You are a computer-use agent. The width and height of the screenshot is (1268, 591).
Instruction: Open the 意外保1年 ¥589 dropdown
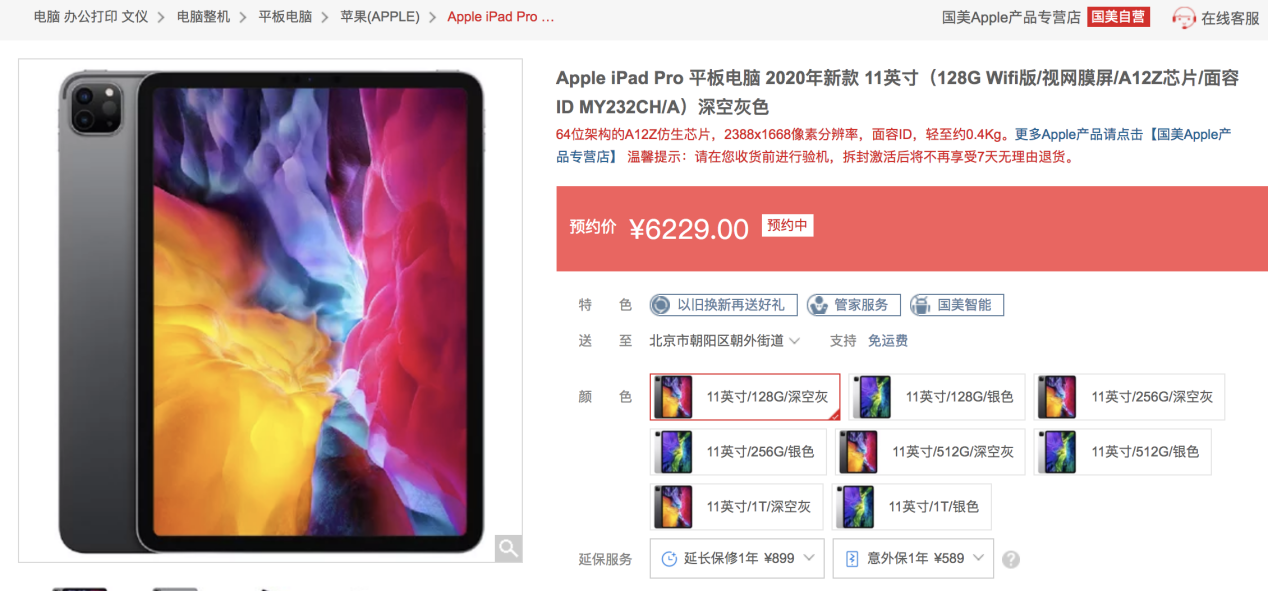click(x=913, y=559)
